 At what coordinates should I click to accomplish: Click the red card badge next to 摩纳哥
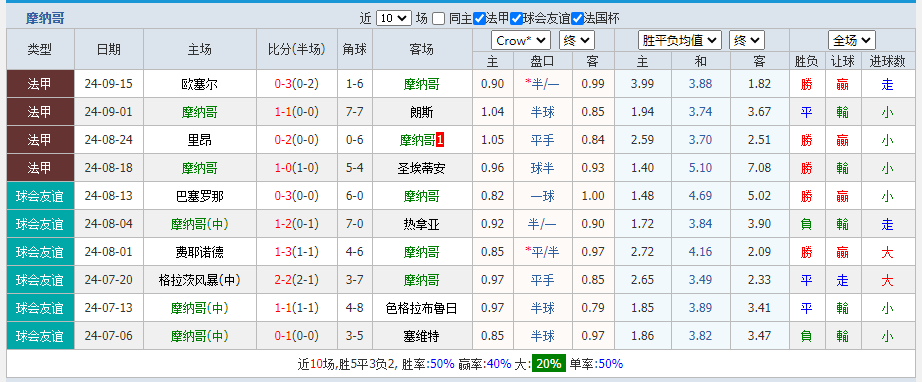(x=440, y=140)
